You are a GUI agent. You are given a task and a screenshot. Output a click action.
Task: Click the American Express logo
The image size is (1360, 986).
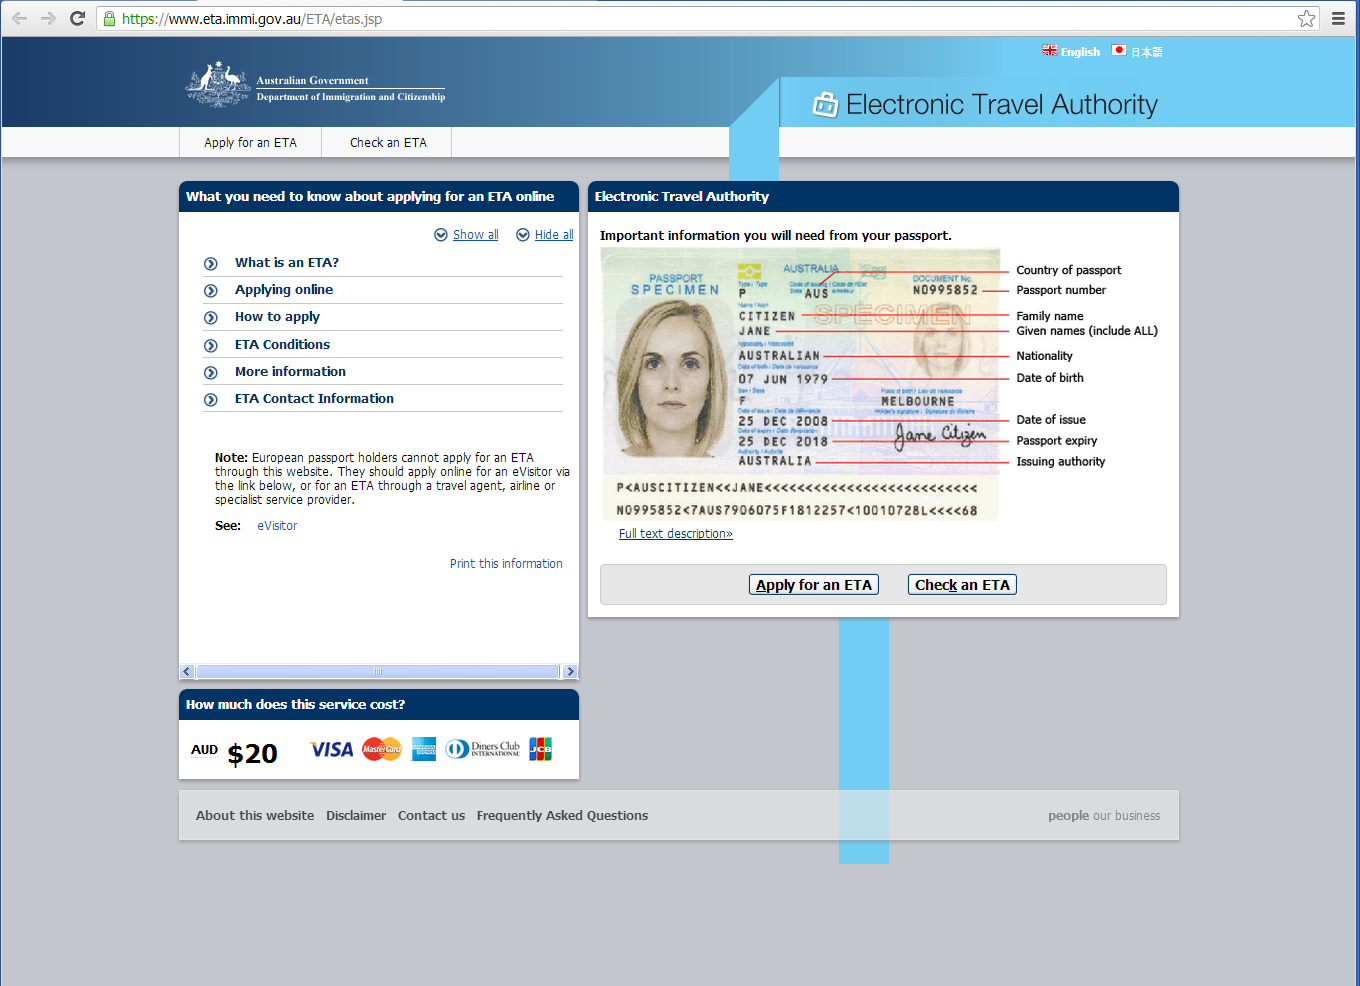click(424, 749)
